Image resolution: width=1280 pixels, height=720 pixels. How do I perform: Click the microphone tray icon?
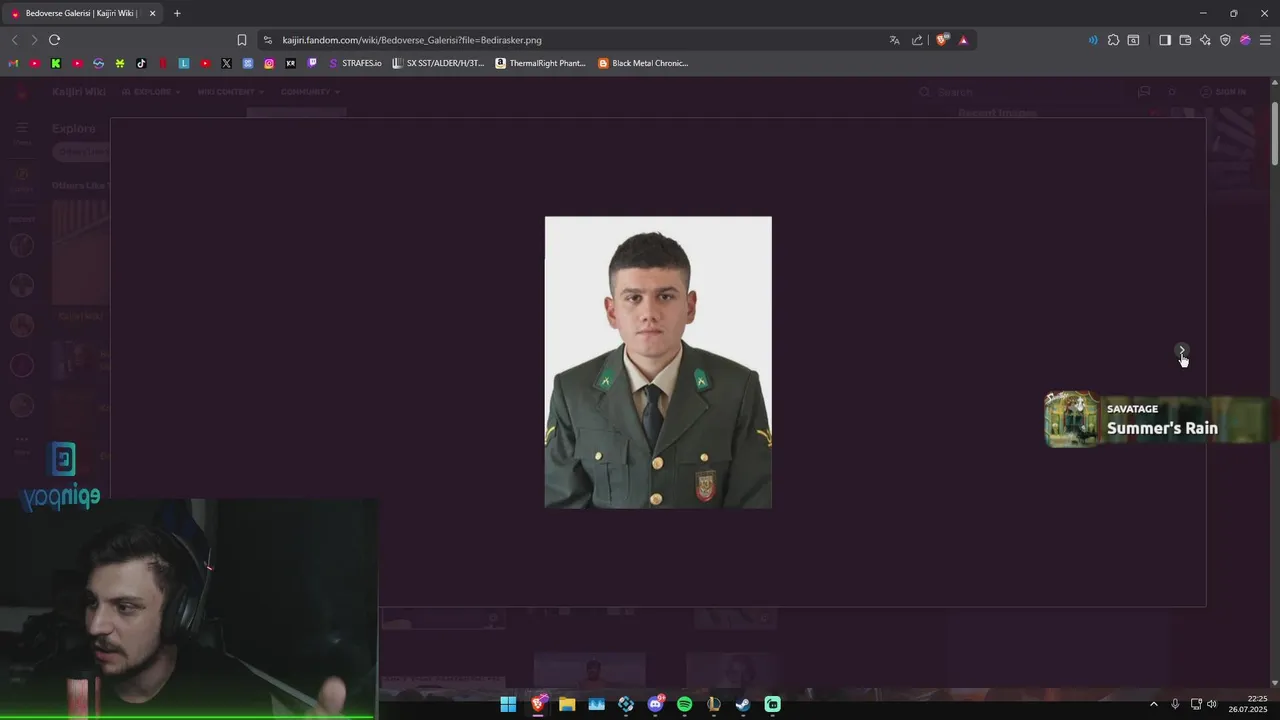pos(1175,704)
